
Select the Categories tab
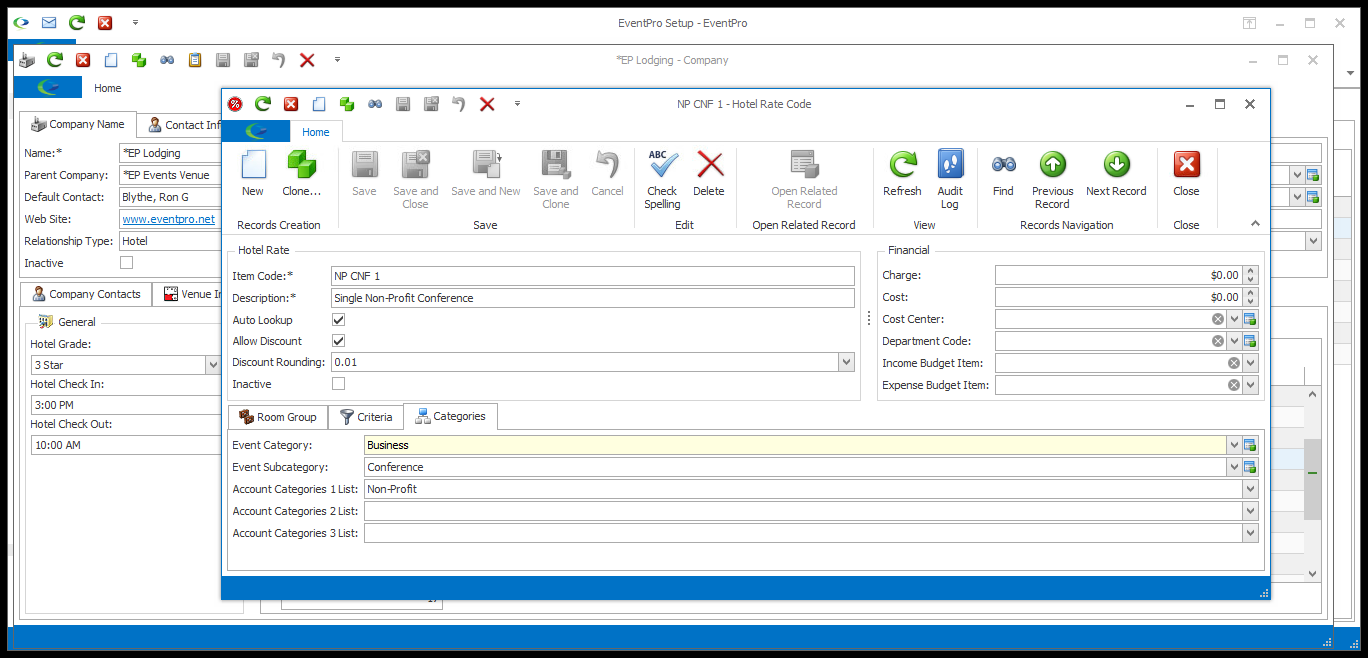pos(450,416)
